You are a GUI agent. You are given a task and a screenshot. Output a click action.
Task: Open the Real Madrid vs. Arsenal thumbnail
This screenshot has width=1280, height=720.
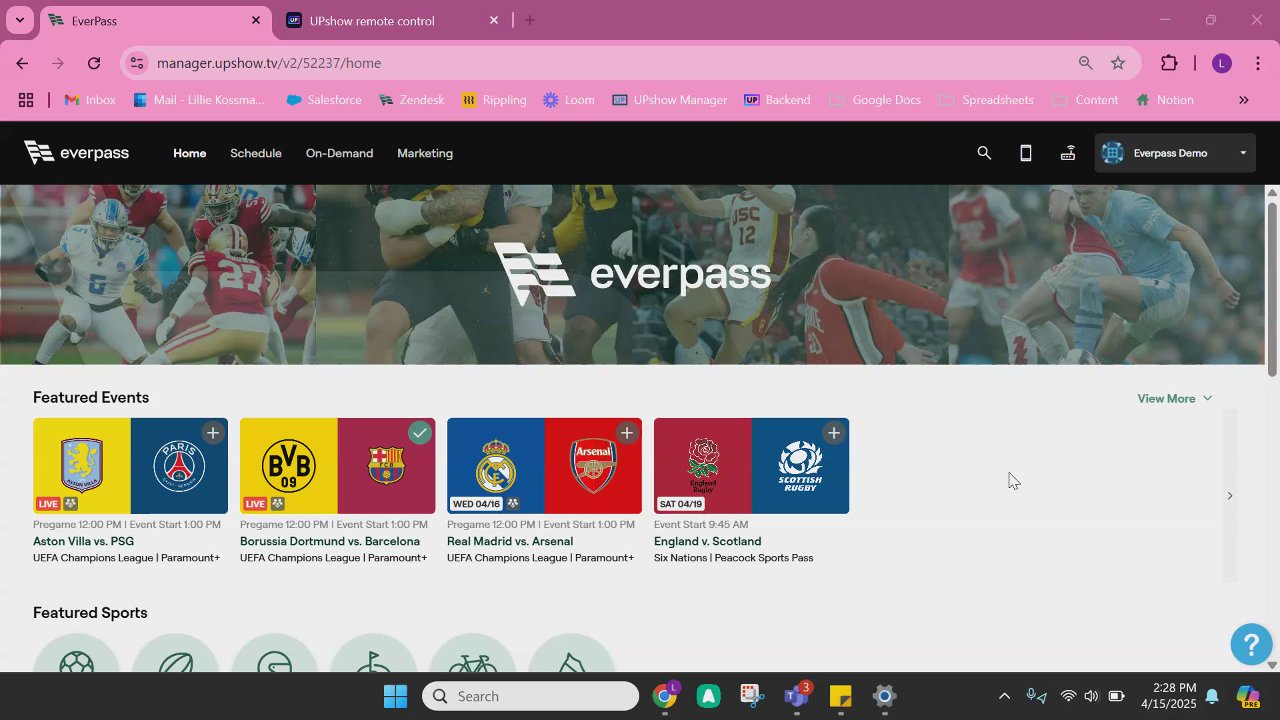pos(544,466)
